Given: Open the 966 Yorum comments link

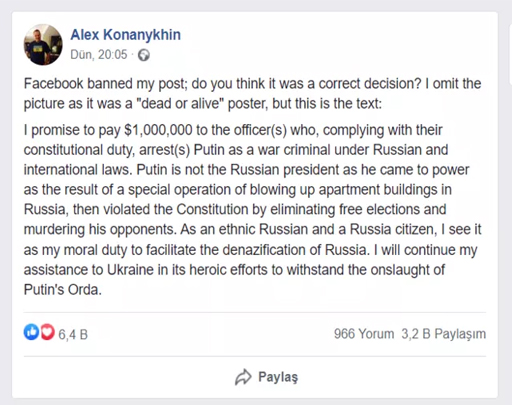Looking at the screenshot, I should (364, 334).
